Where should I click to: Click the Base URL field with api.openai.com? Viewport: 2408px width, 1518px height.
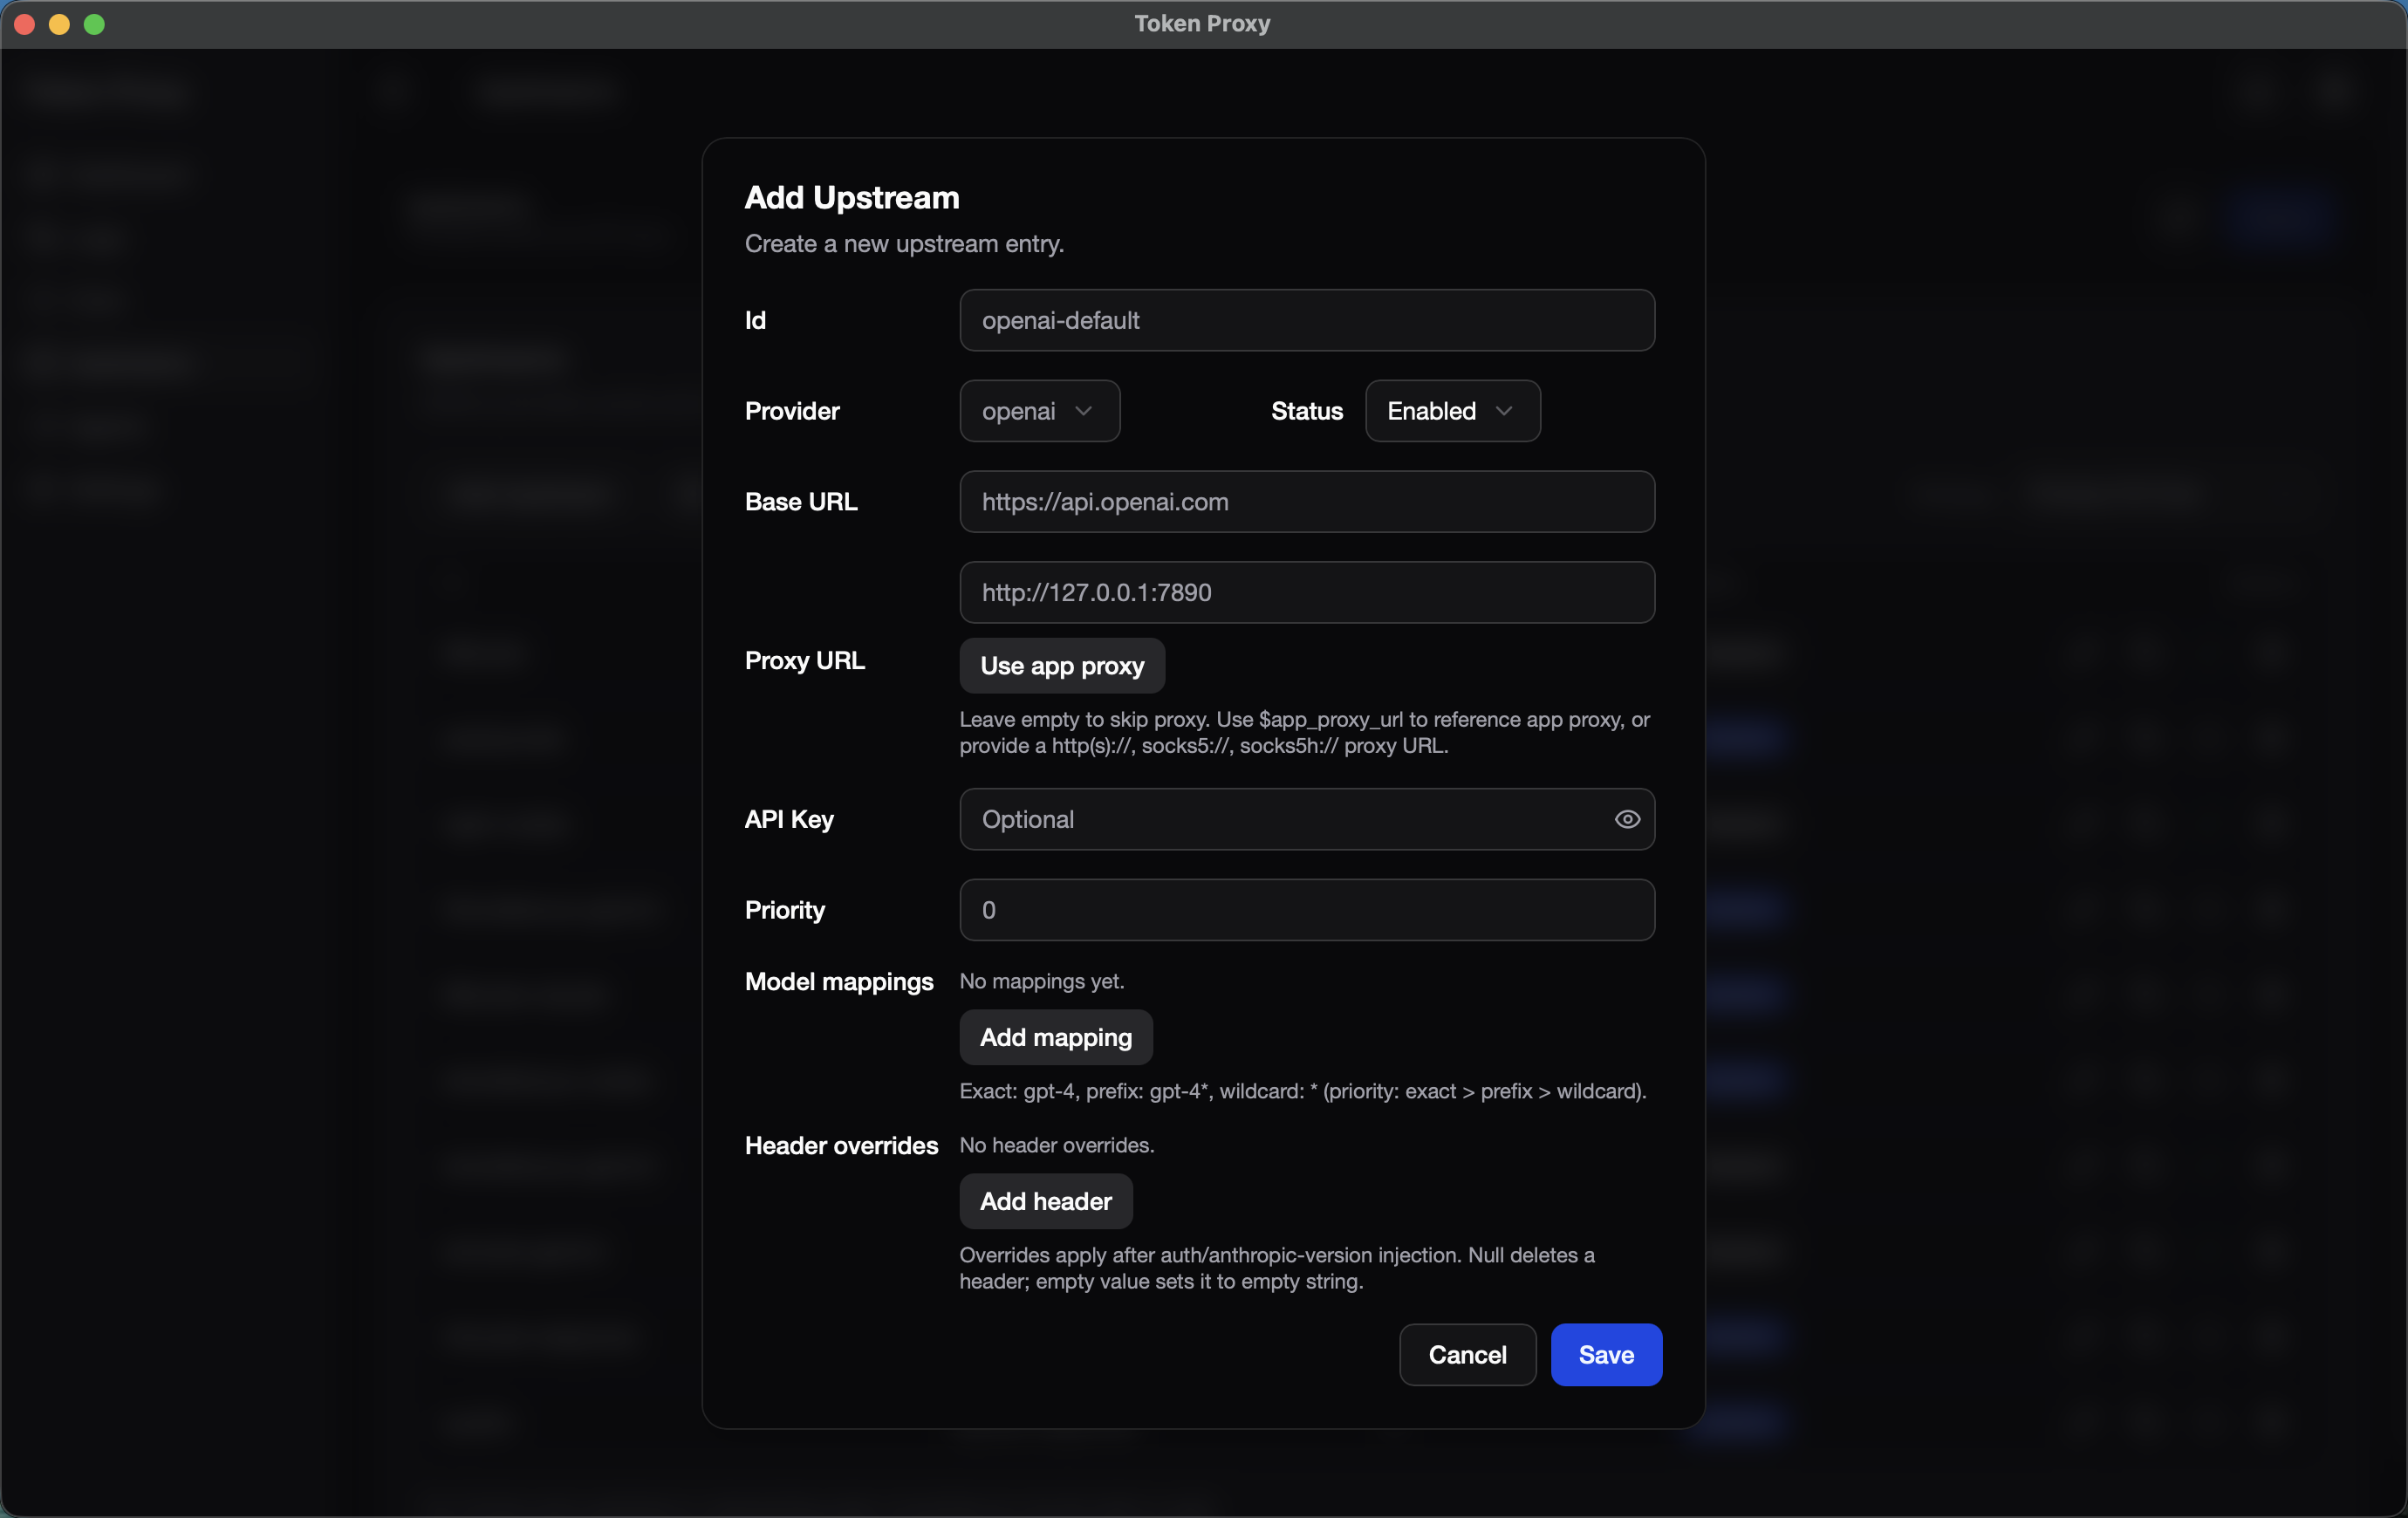click(1306, 502)
